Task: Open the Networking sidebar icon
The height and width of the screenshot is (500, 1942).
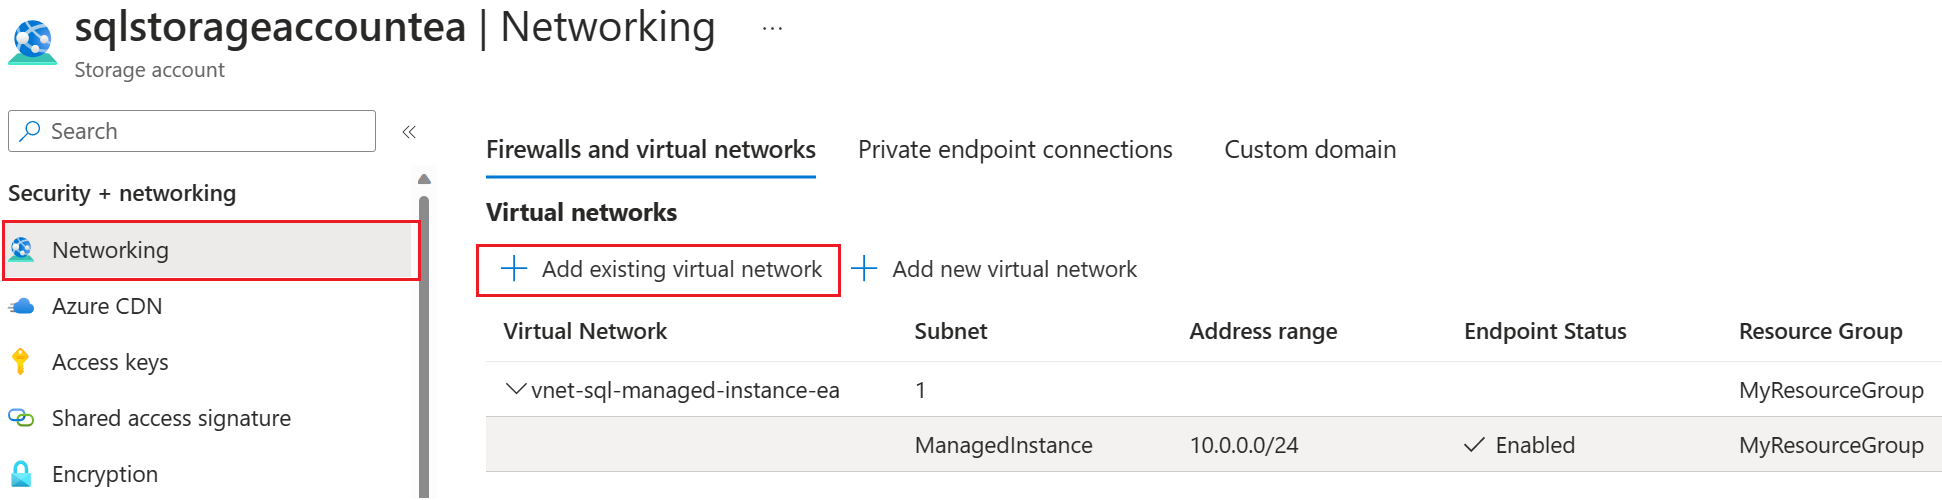Action: pyautogui.click(x=22, y=250)
